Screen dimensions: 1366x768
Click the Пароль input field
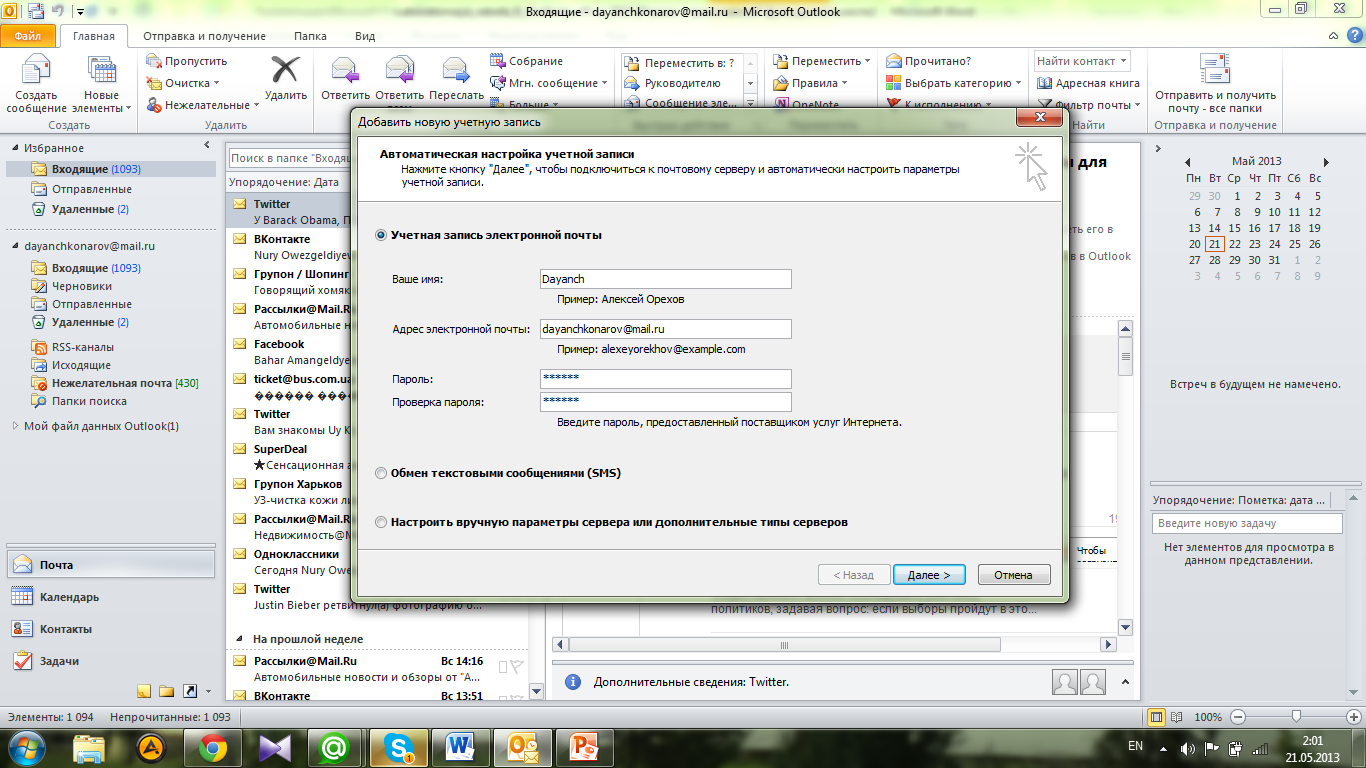(x=665, y=379)
